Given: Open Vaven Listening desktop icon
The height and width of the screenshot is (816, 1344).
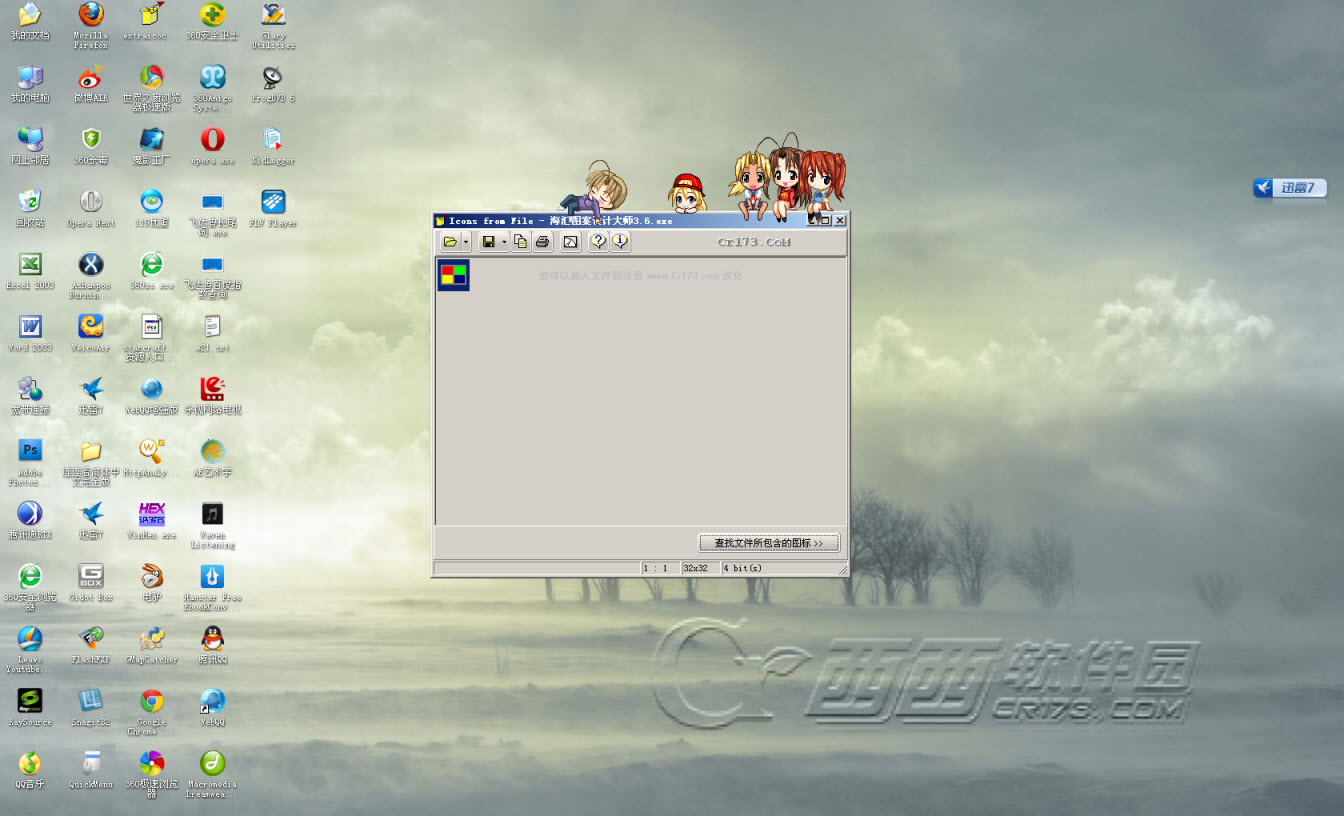Looking at the screenshot, I should point(212,525).
